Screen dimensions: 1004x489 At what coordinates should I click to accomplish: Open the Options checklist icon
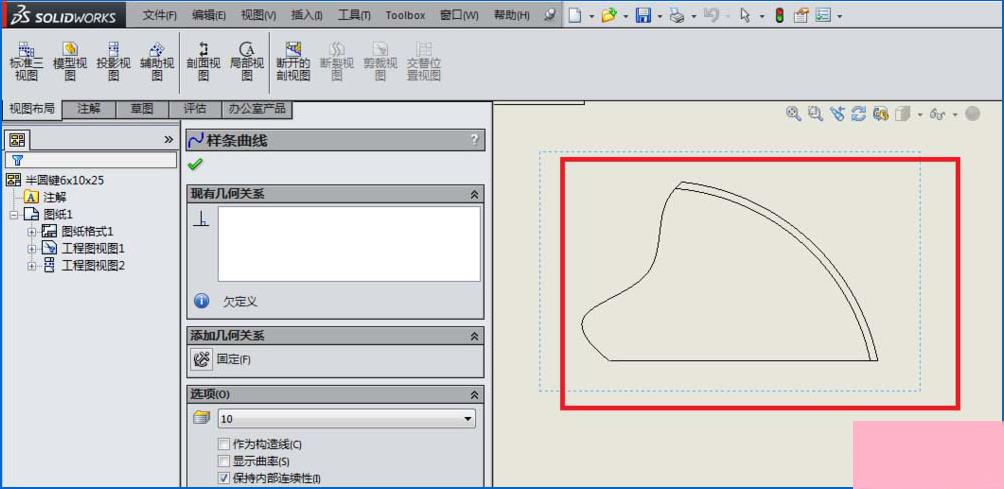coord(823,16)
